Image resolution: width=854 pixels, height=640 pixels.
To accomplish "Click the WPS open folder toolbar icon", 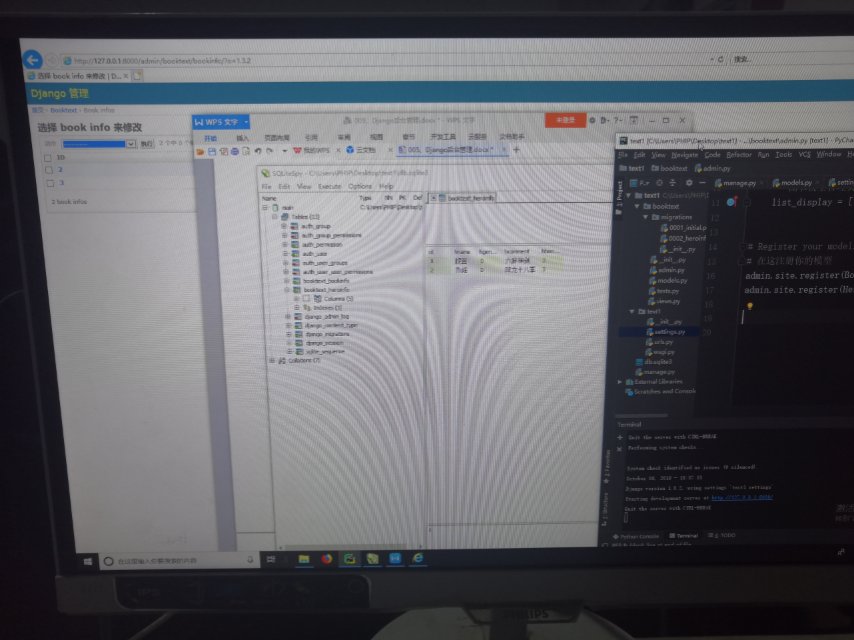I will [x=200, y=151].
